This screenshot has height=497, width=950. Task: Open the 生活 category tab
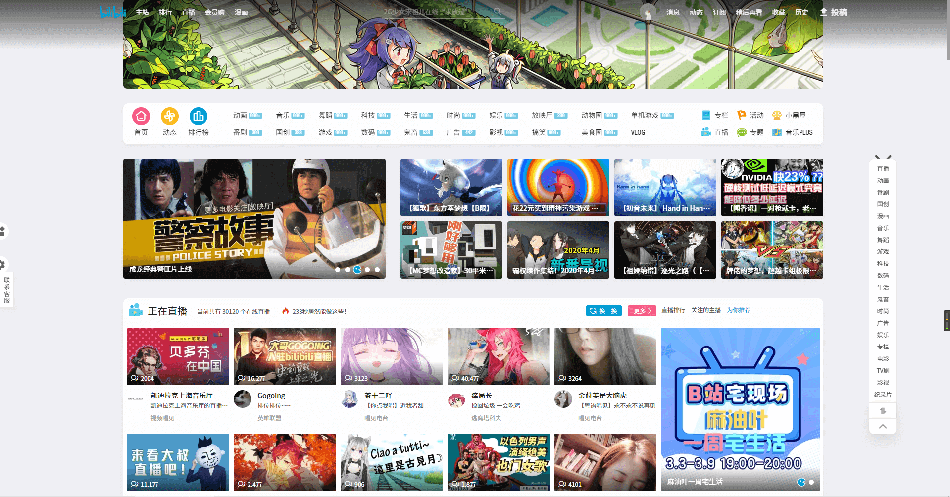point(411,115)
